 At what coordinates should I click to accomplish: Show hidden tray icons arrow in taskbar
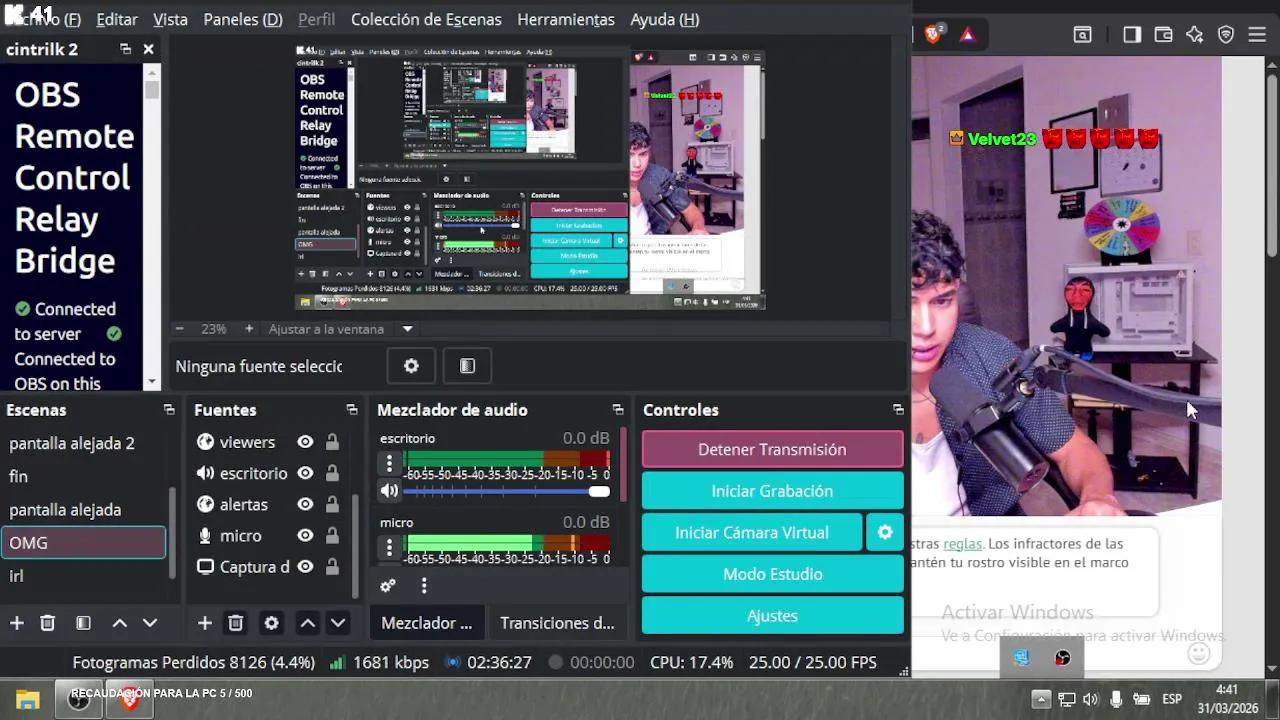[1041, 699]
